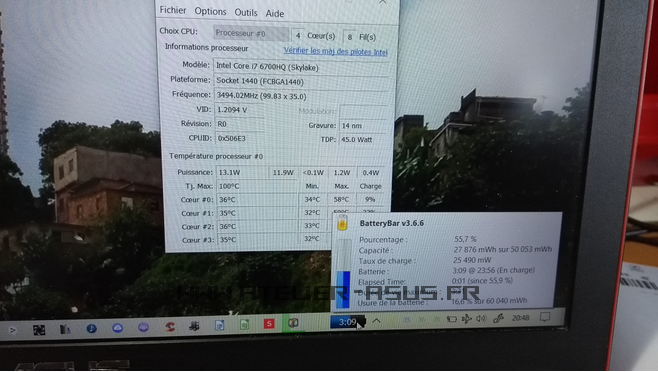Screen dimensions: 658x372
Task: Select the cores count field showing 4
Action: 298,36
